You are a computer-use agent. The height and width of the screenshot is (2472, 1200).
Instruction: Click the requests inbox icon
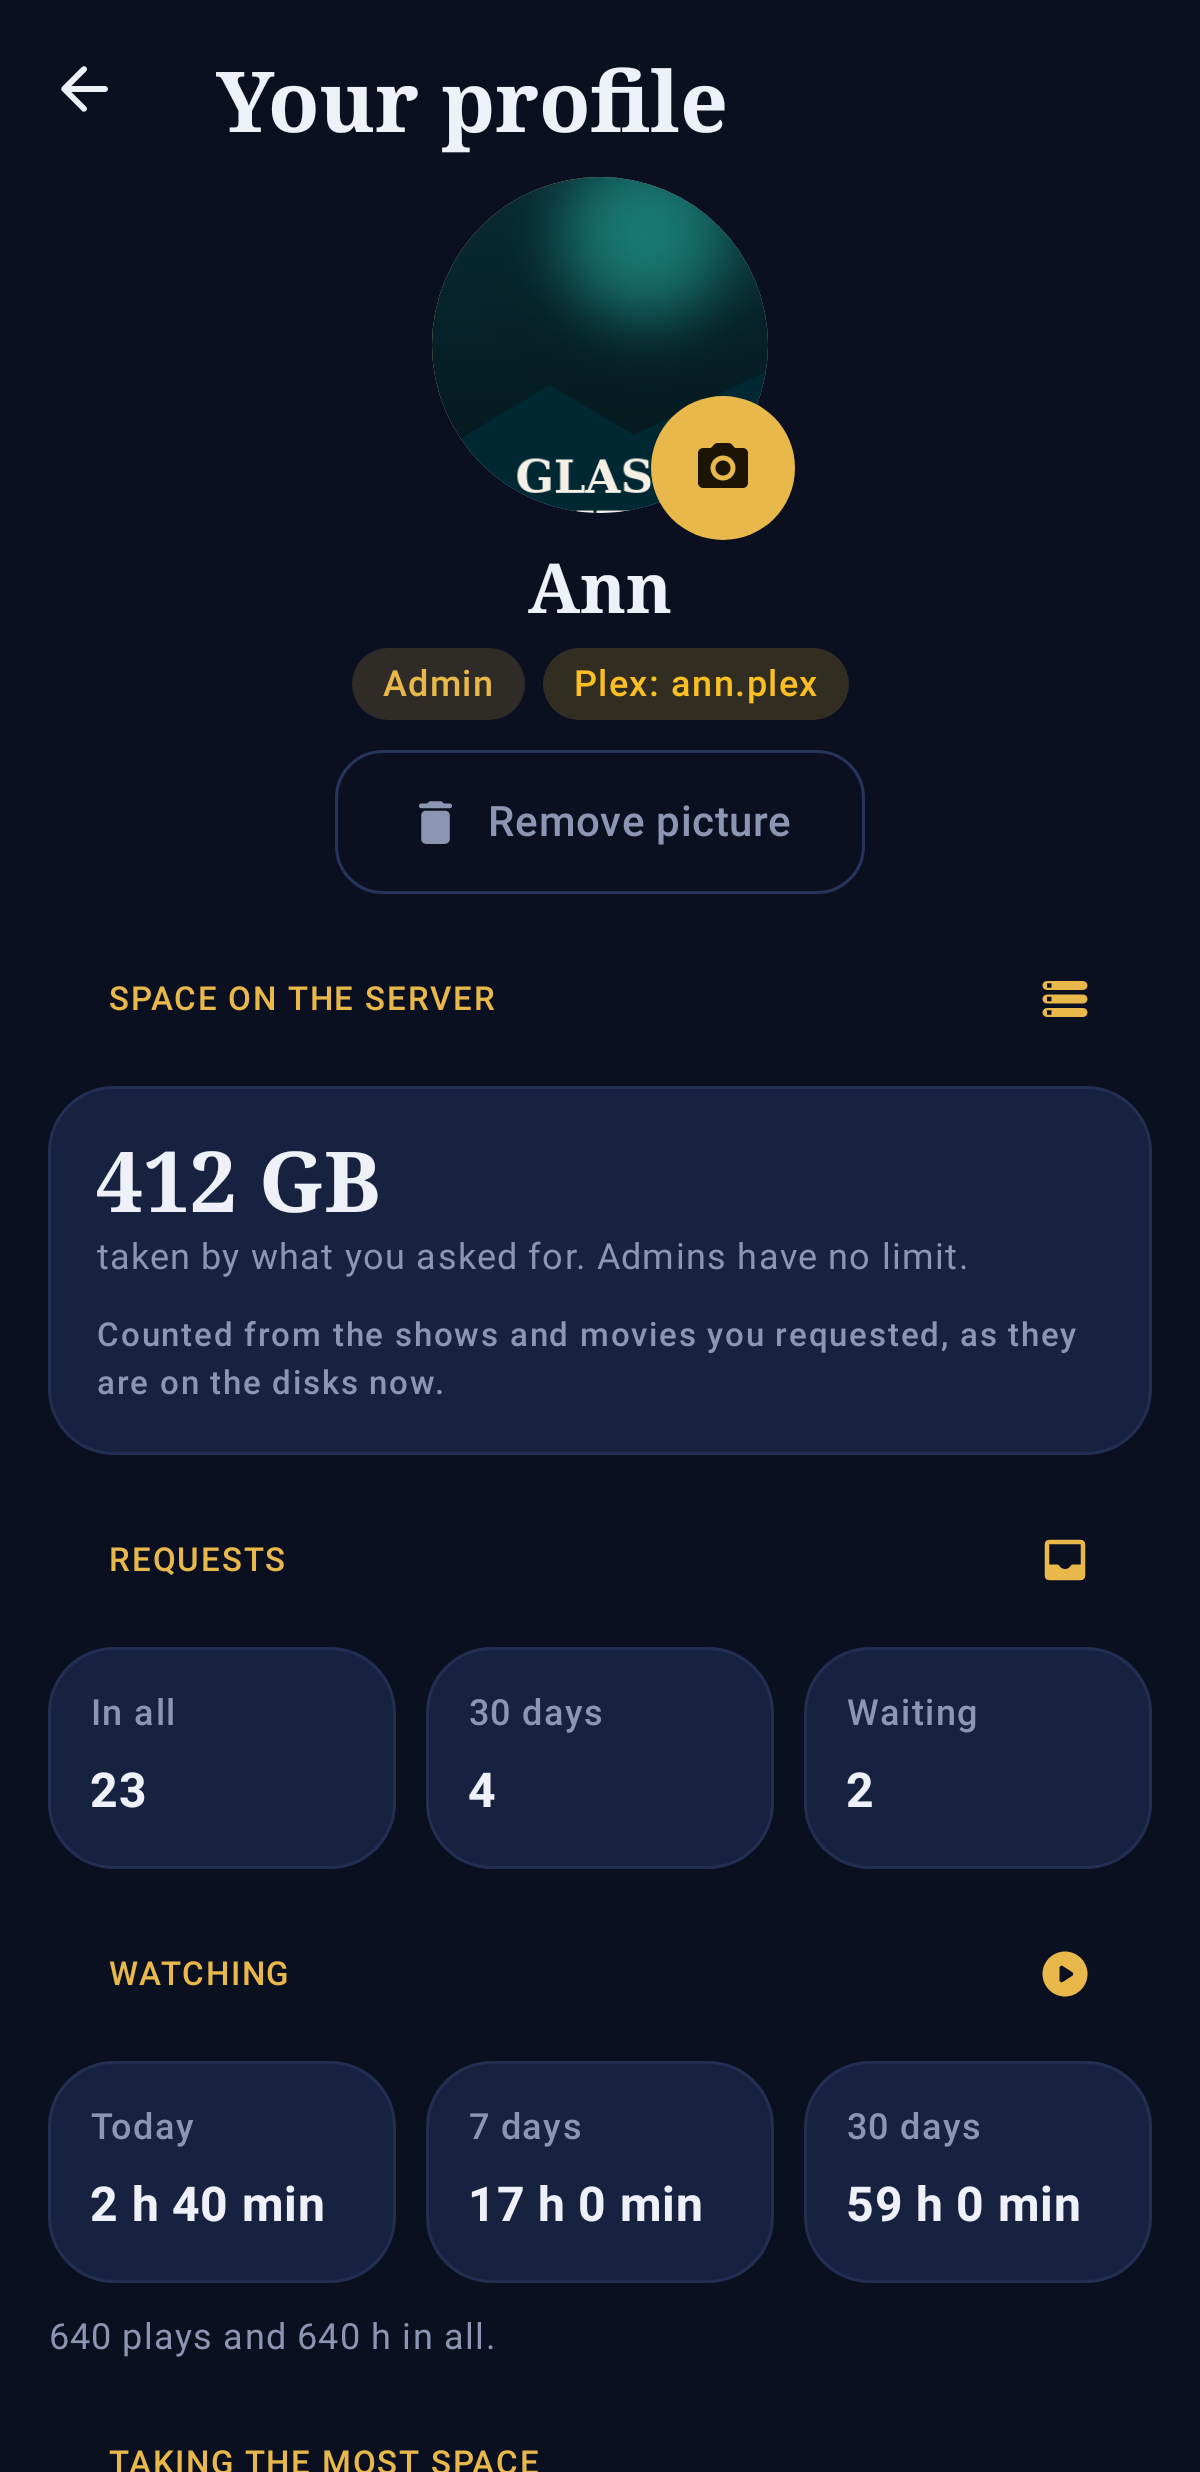tap(1065, 1560)
